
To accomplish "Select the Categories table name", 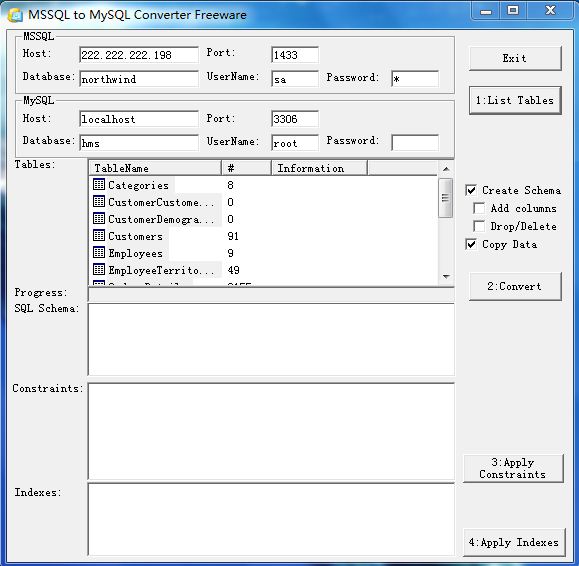I will pyautogui.click(x=138, y=185).
